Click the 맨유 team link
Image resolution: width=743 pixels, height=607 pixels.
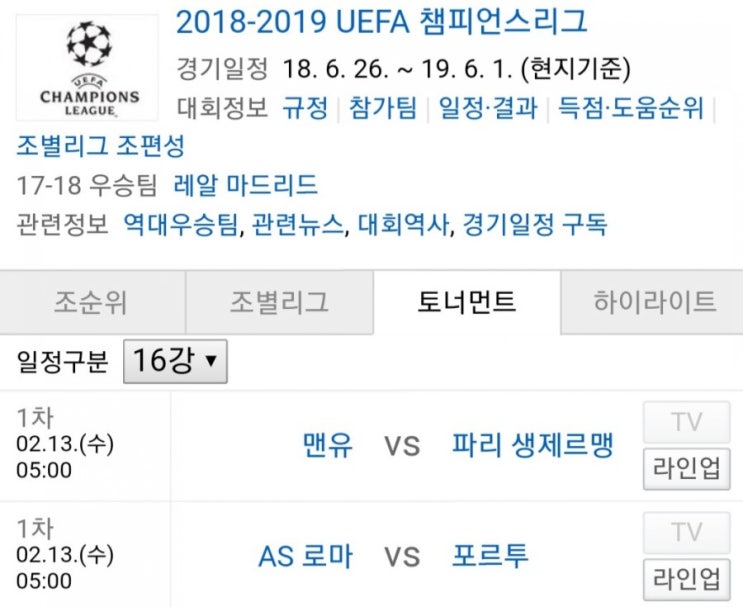click(x=327, y=445)
